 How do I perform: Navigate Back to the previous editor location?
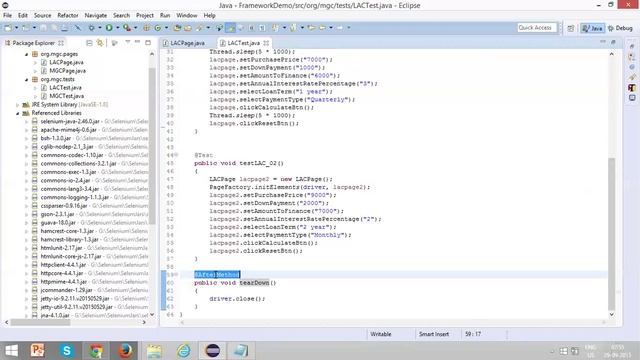point(323,28)
